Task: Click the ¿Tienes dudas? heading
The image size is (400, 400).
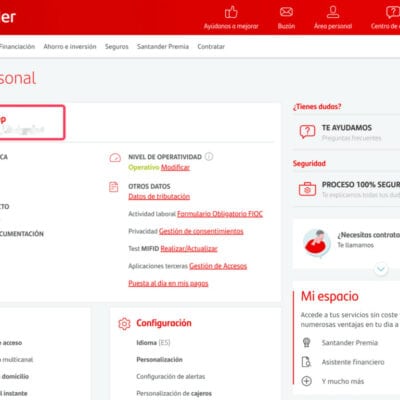Action: click(317, 107)
